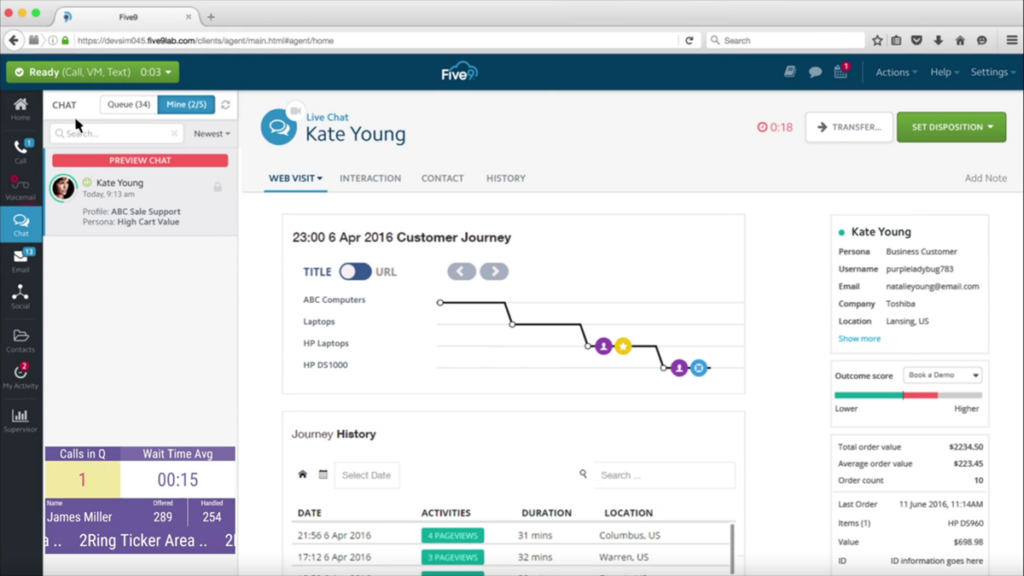Click the calendar icon in Journey History
Image resolution: width=1024 pixels, height=576 pixels.
pos(323,475)
